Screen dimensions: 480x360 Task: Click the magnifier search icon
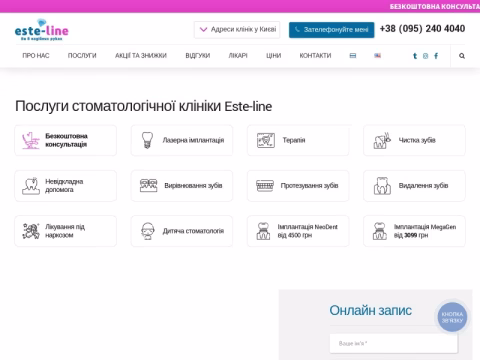tap(462, 56)
